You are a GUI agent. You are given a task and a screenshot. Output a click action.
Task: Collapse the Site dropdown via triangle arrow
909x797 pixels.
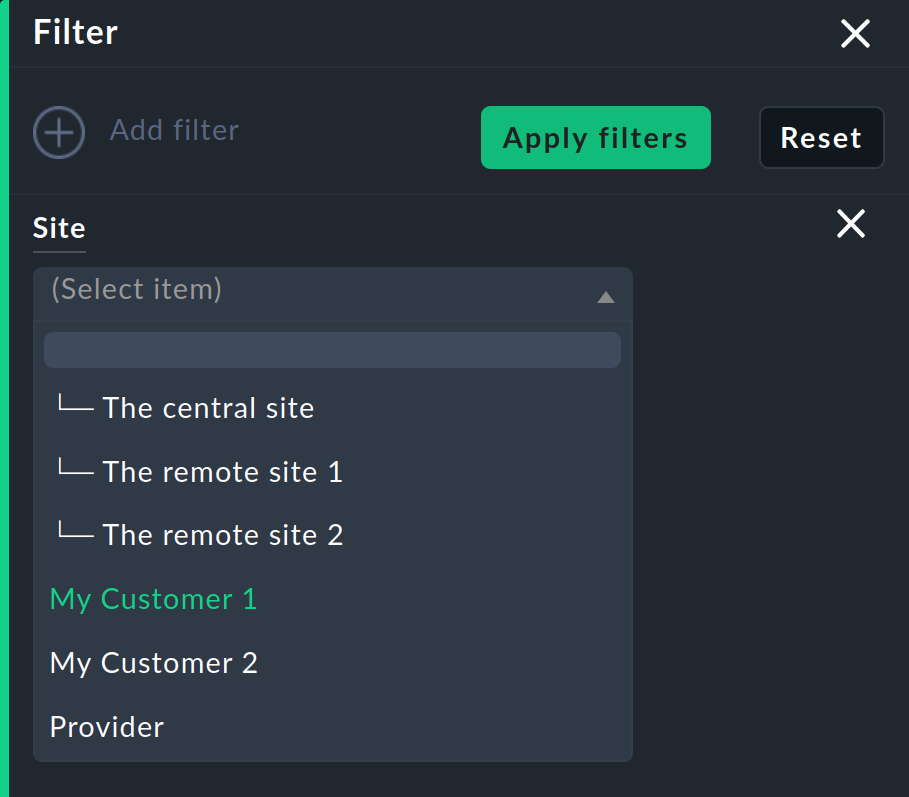pyautogui.click(x=605, y=297)
